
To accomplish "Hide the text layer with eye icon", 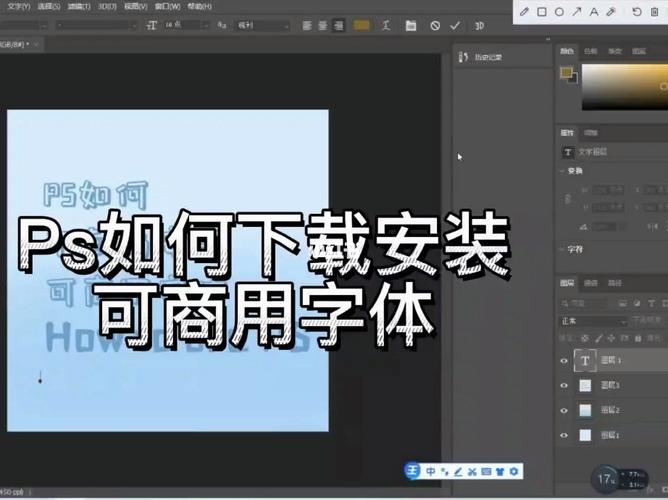I will 564,361.
